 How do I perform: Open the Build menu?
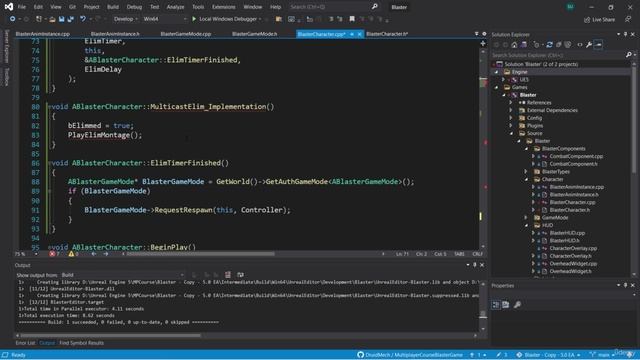coord(113,7)
